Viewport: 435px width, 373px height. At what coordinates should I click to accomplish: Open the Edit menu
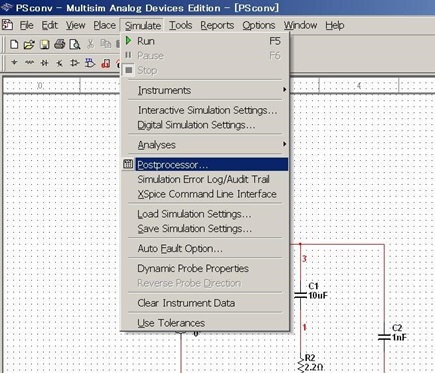49,25
